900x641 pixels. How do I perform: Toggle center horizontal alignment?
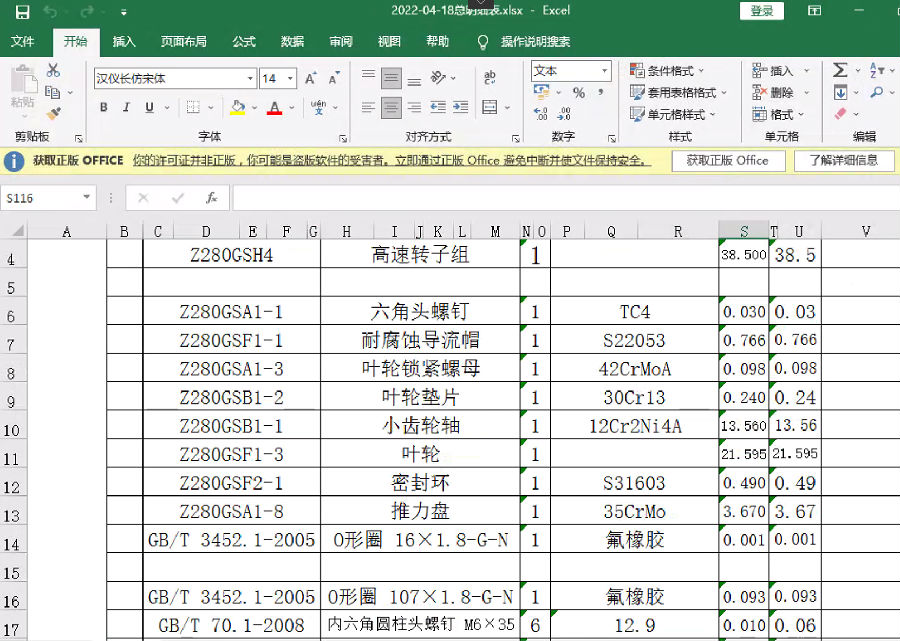[391, 108]
